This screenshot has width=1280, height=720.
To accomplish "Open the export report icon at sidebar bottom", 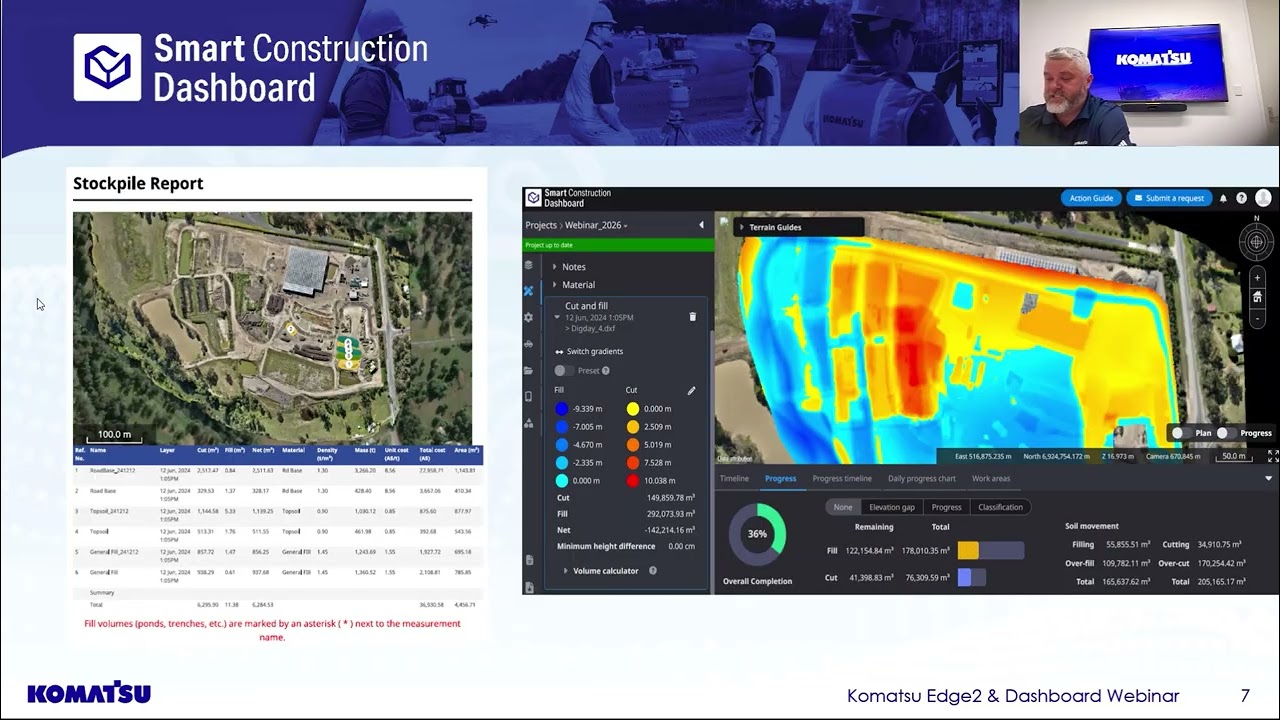I will 529,587.
